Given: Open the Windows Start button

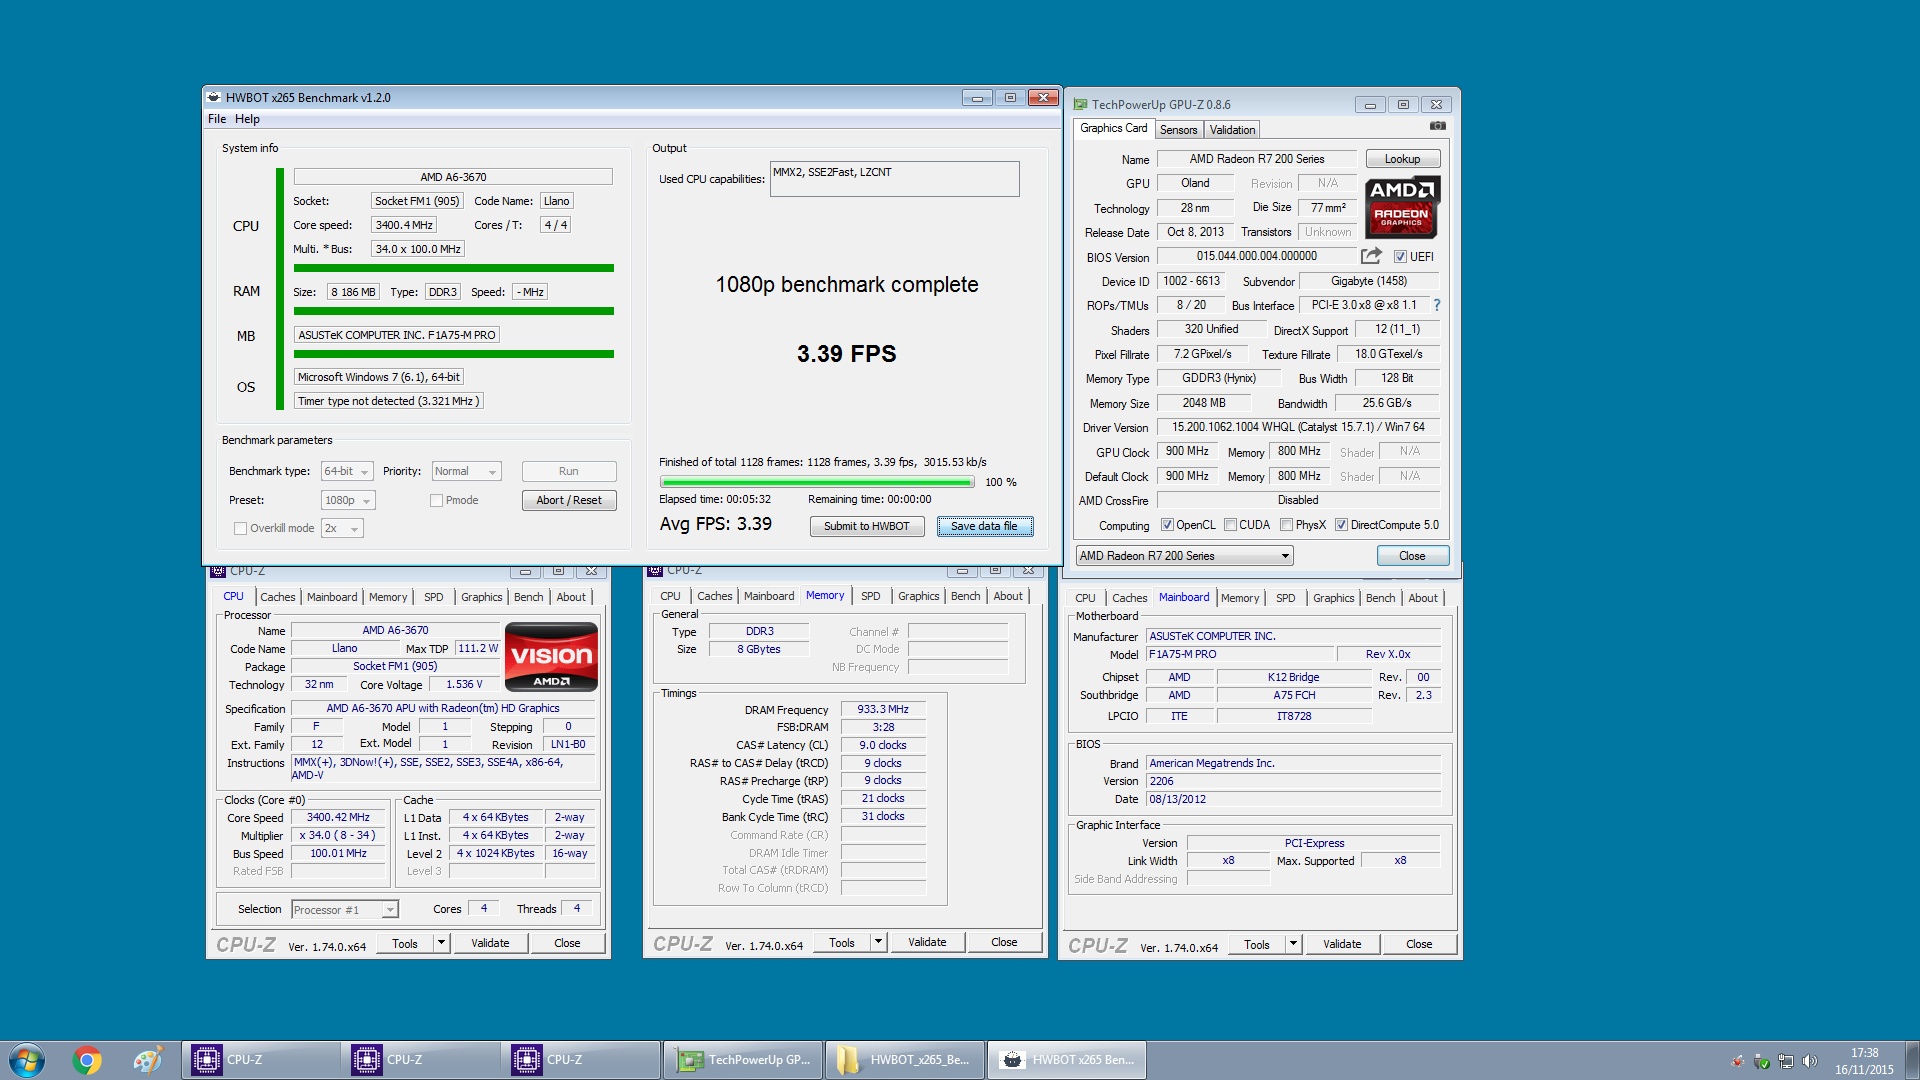Looking at the screenshot, I should pos(27,1060).
